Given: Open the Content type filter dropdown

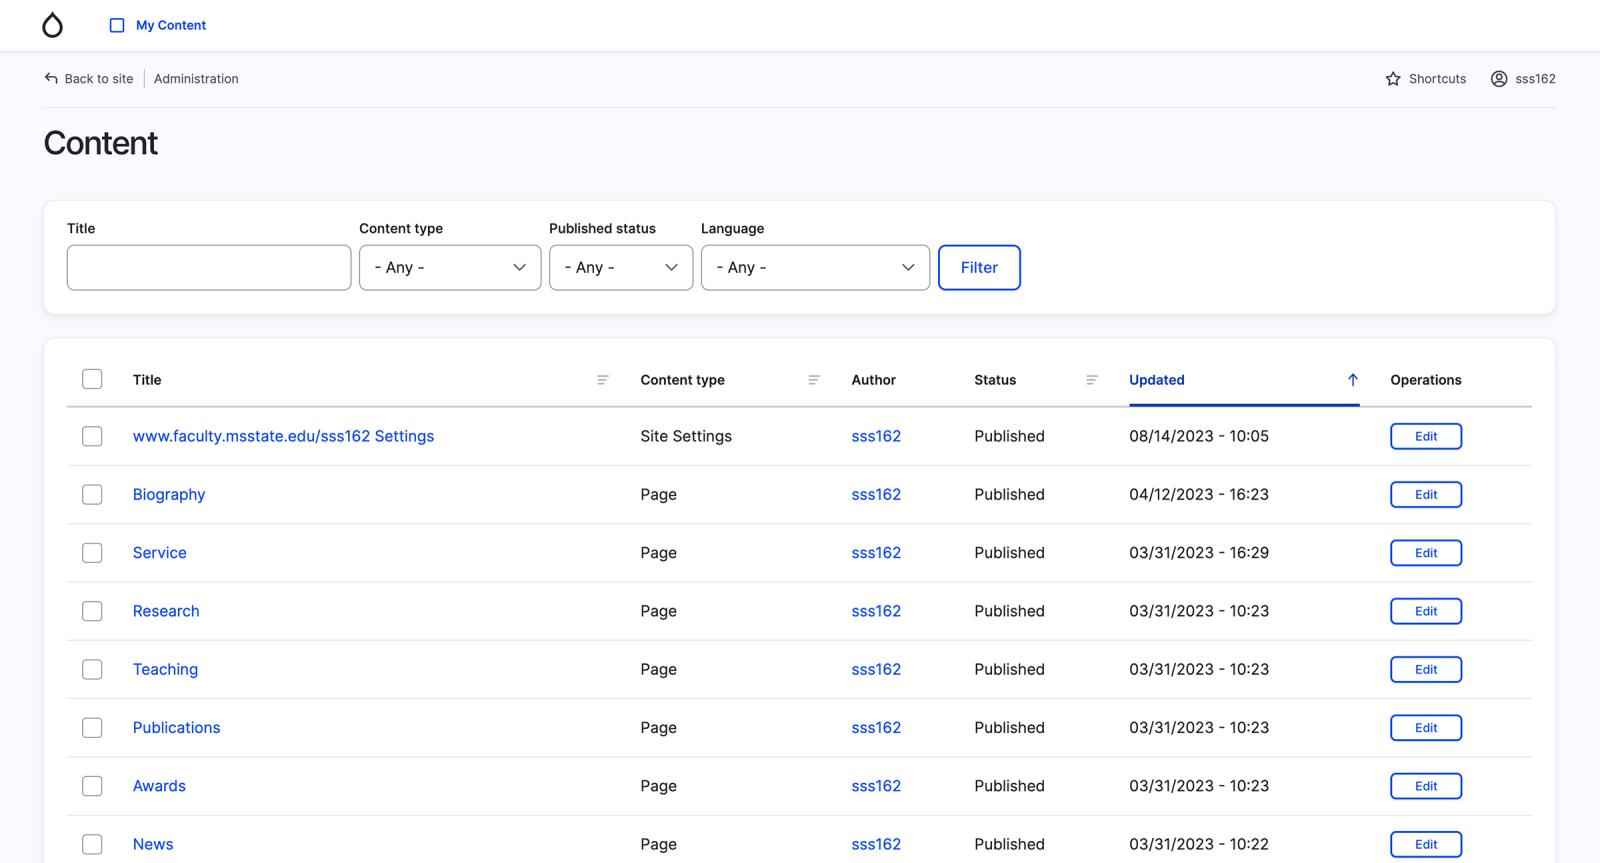Looking at the screenshot, I should 450,268.
